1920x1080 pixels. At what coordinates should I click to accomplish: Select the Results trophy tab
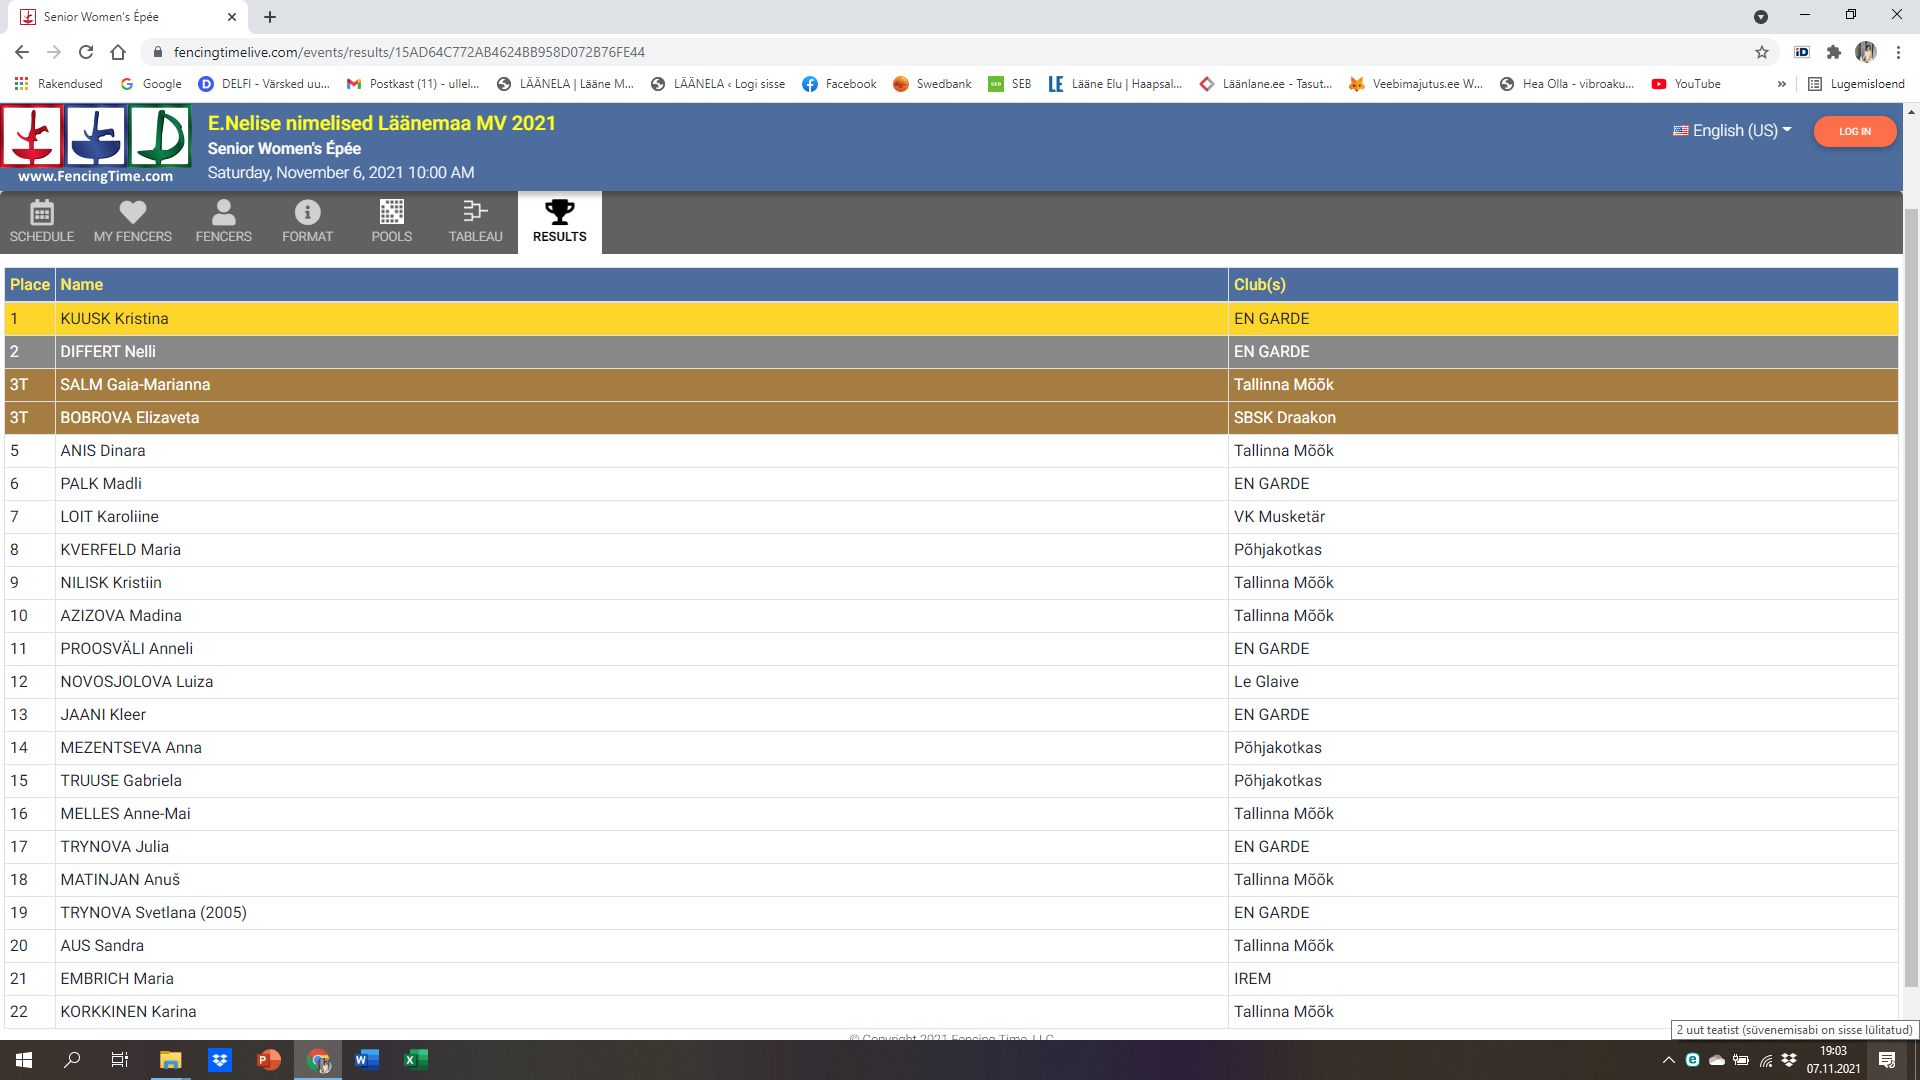559,221
